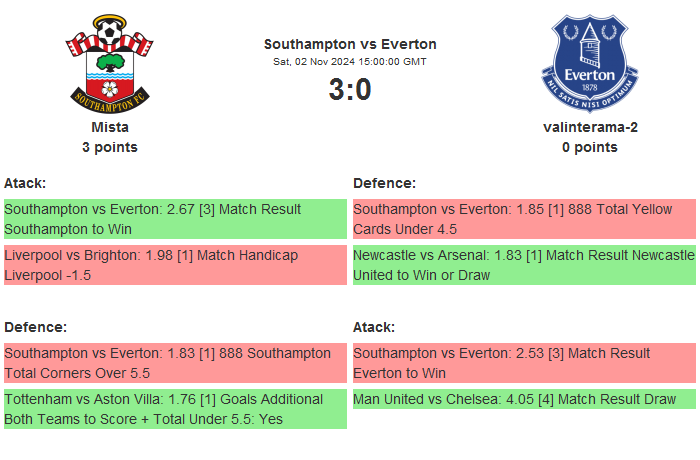This screenshot has height=460, width=700.
Task: Select the Southampton to Win bet row
Action: (x=175, y=219)
